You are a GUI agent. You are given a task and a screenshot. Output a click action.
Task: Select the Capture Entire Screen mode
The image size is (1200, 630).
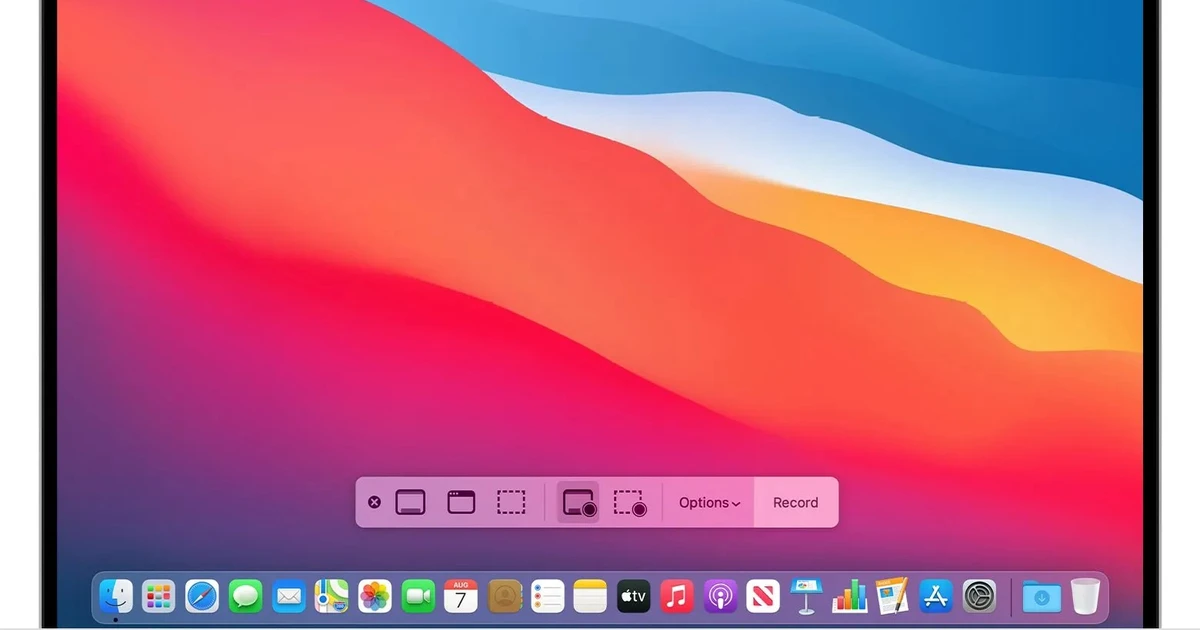(412, 502)
